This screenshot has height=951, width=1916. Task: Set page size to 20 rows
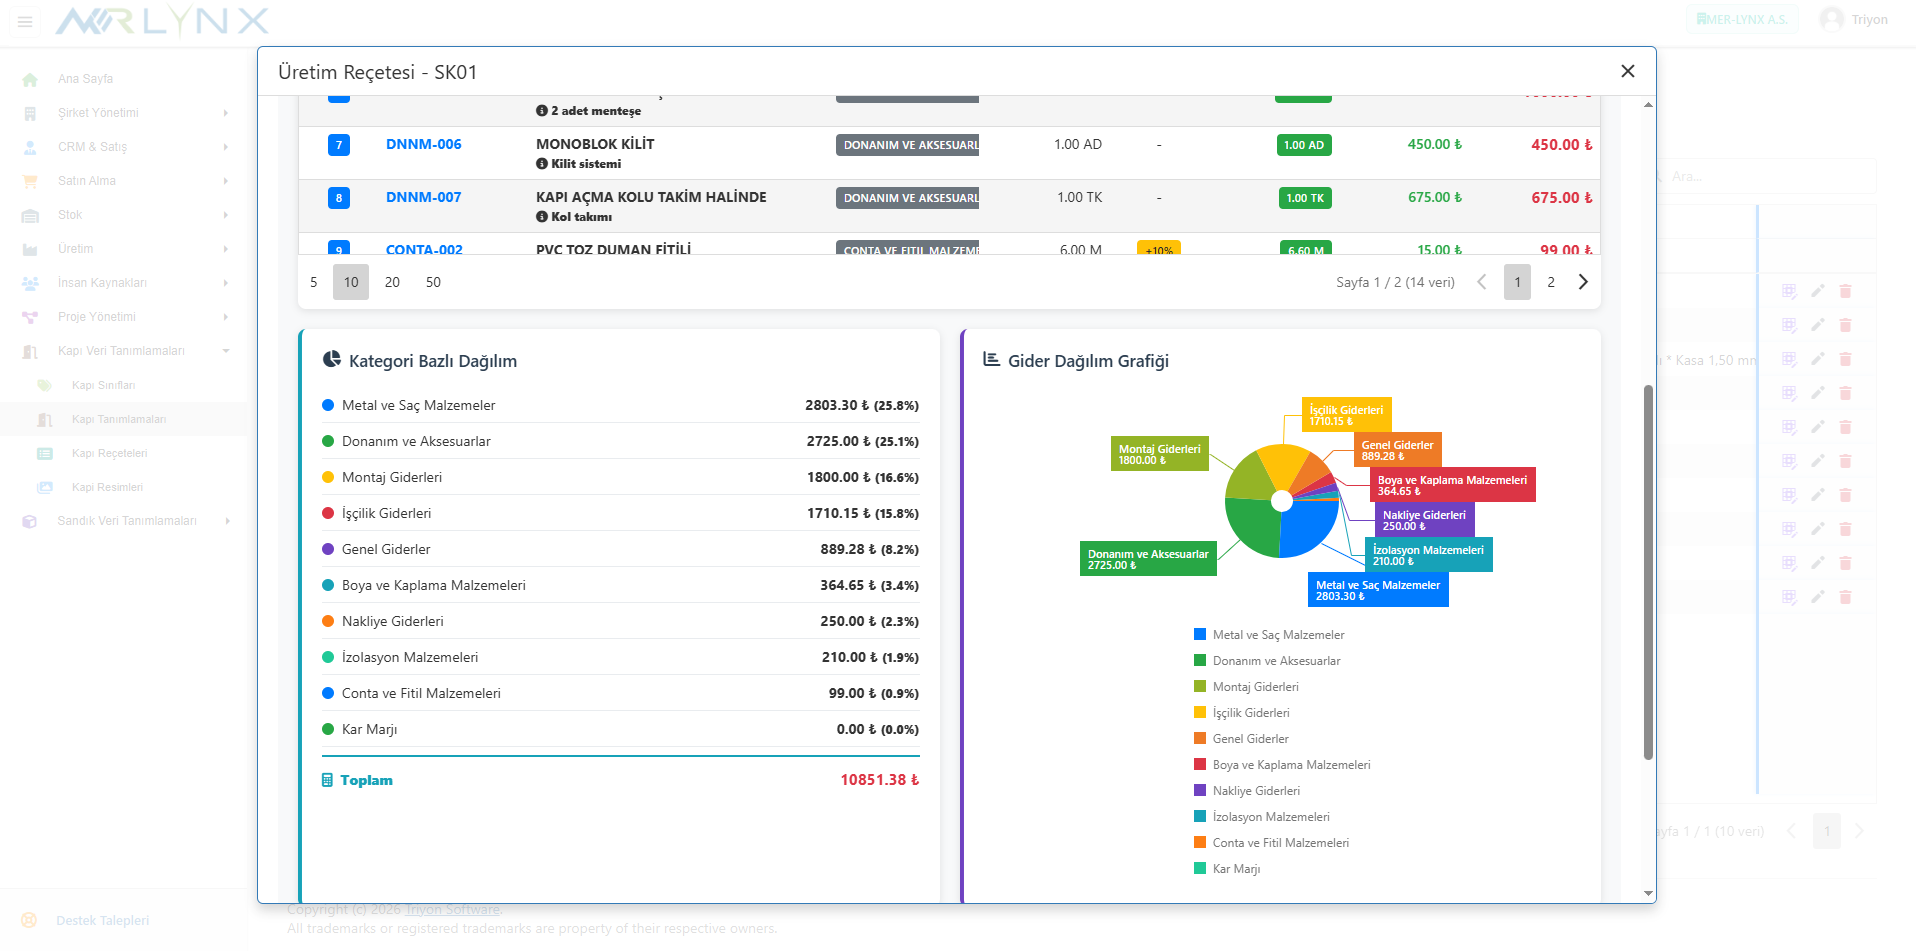coord(392,282)
